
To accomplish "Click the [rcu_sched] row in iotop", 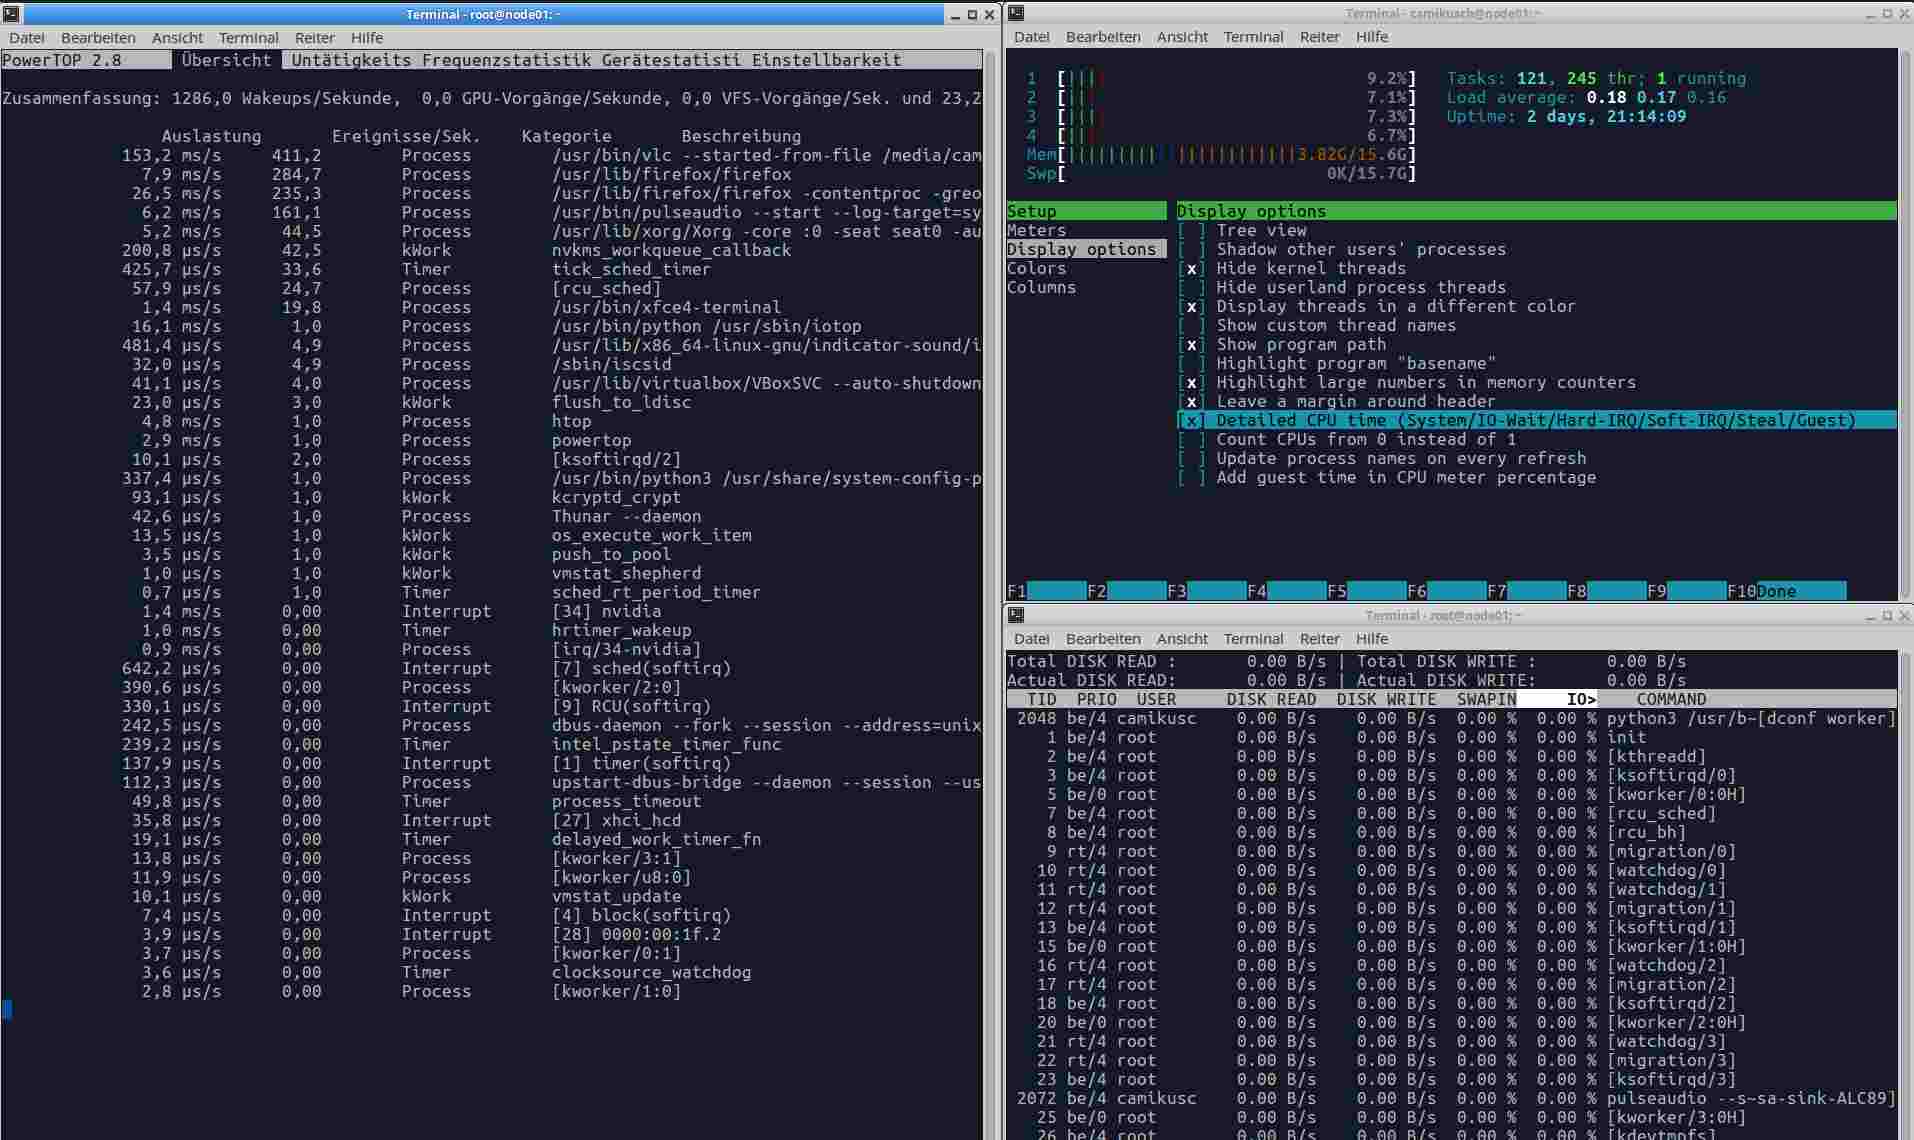I will coord(1452,813).
